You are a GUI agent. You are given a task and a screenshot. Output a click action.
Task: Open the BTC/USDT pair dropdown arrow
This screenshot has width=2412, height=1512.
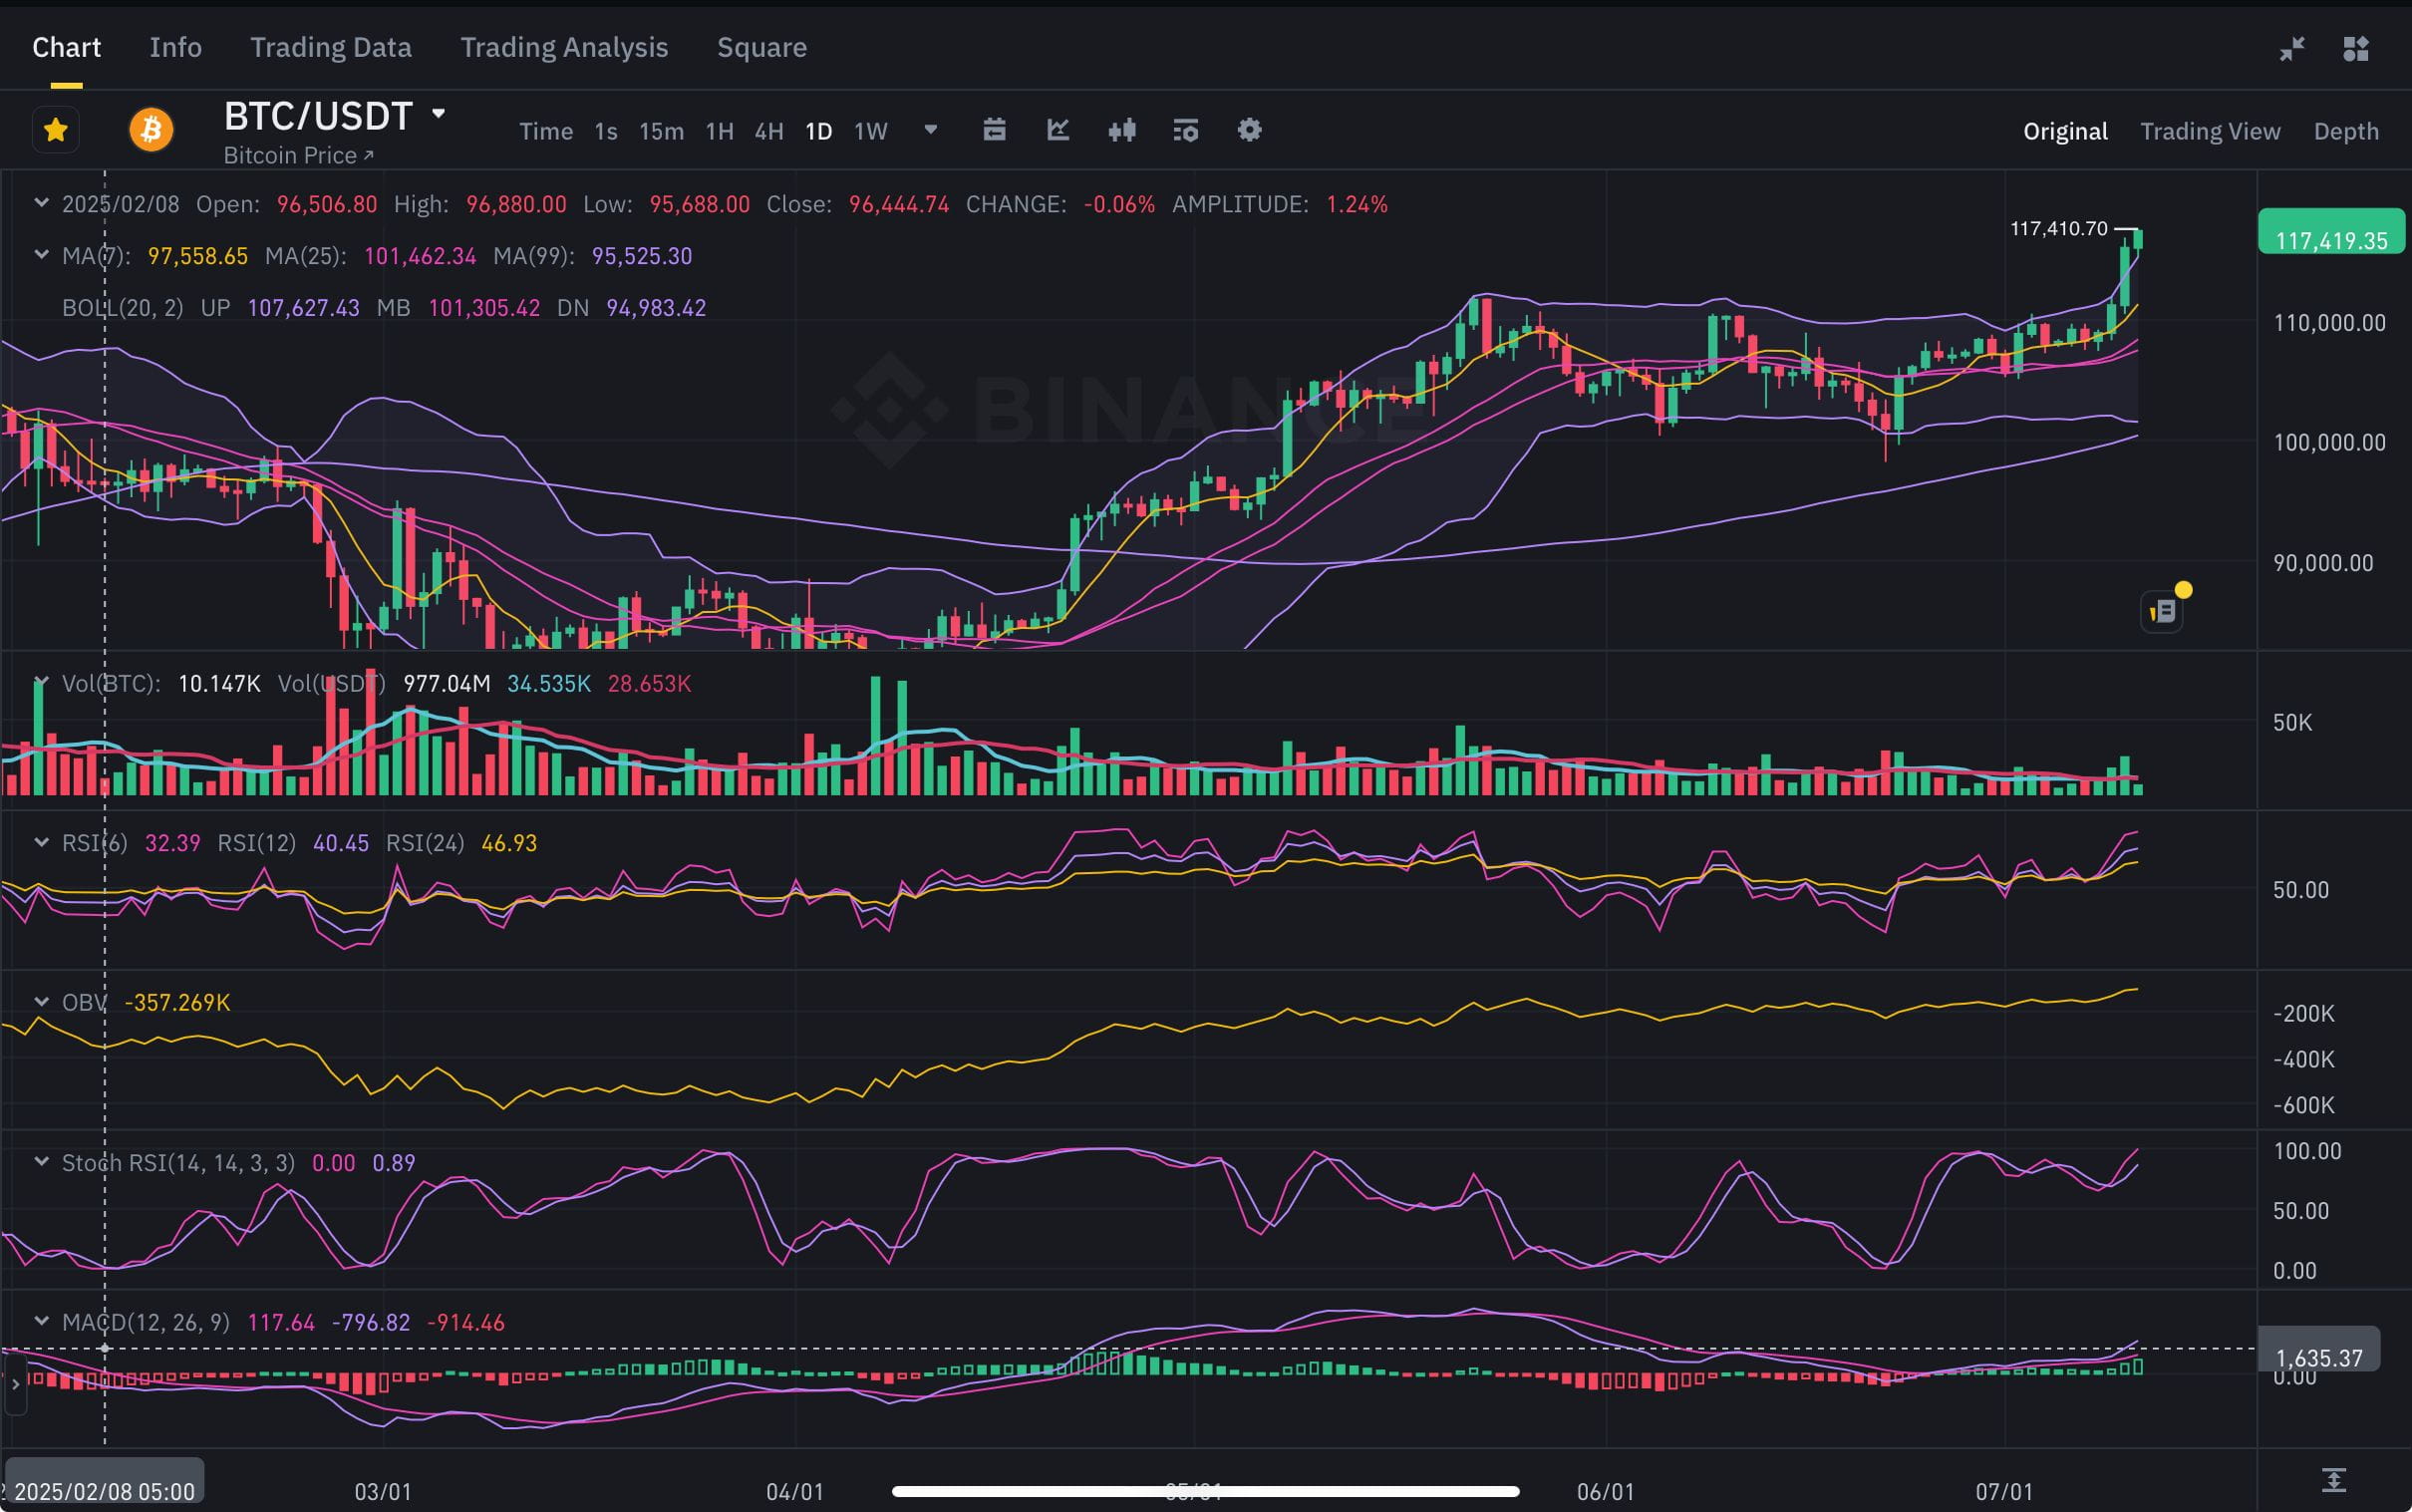point(438,114)
